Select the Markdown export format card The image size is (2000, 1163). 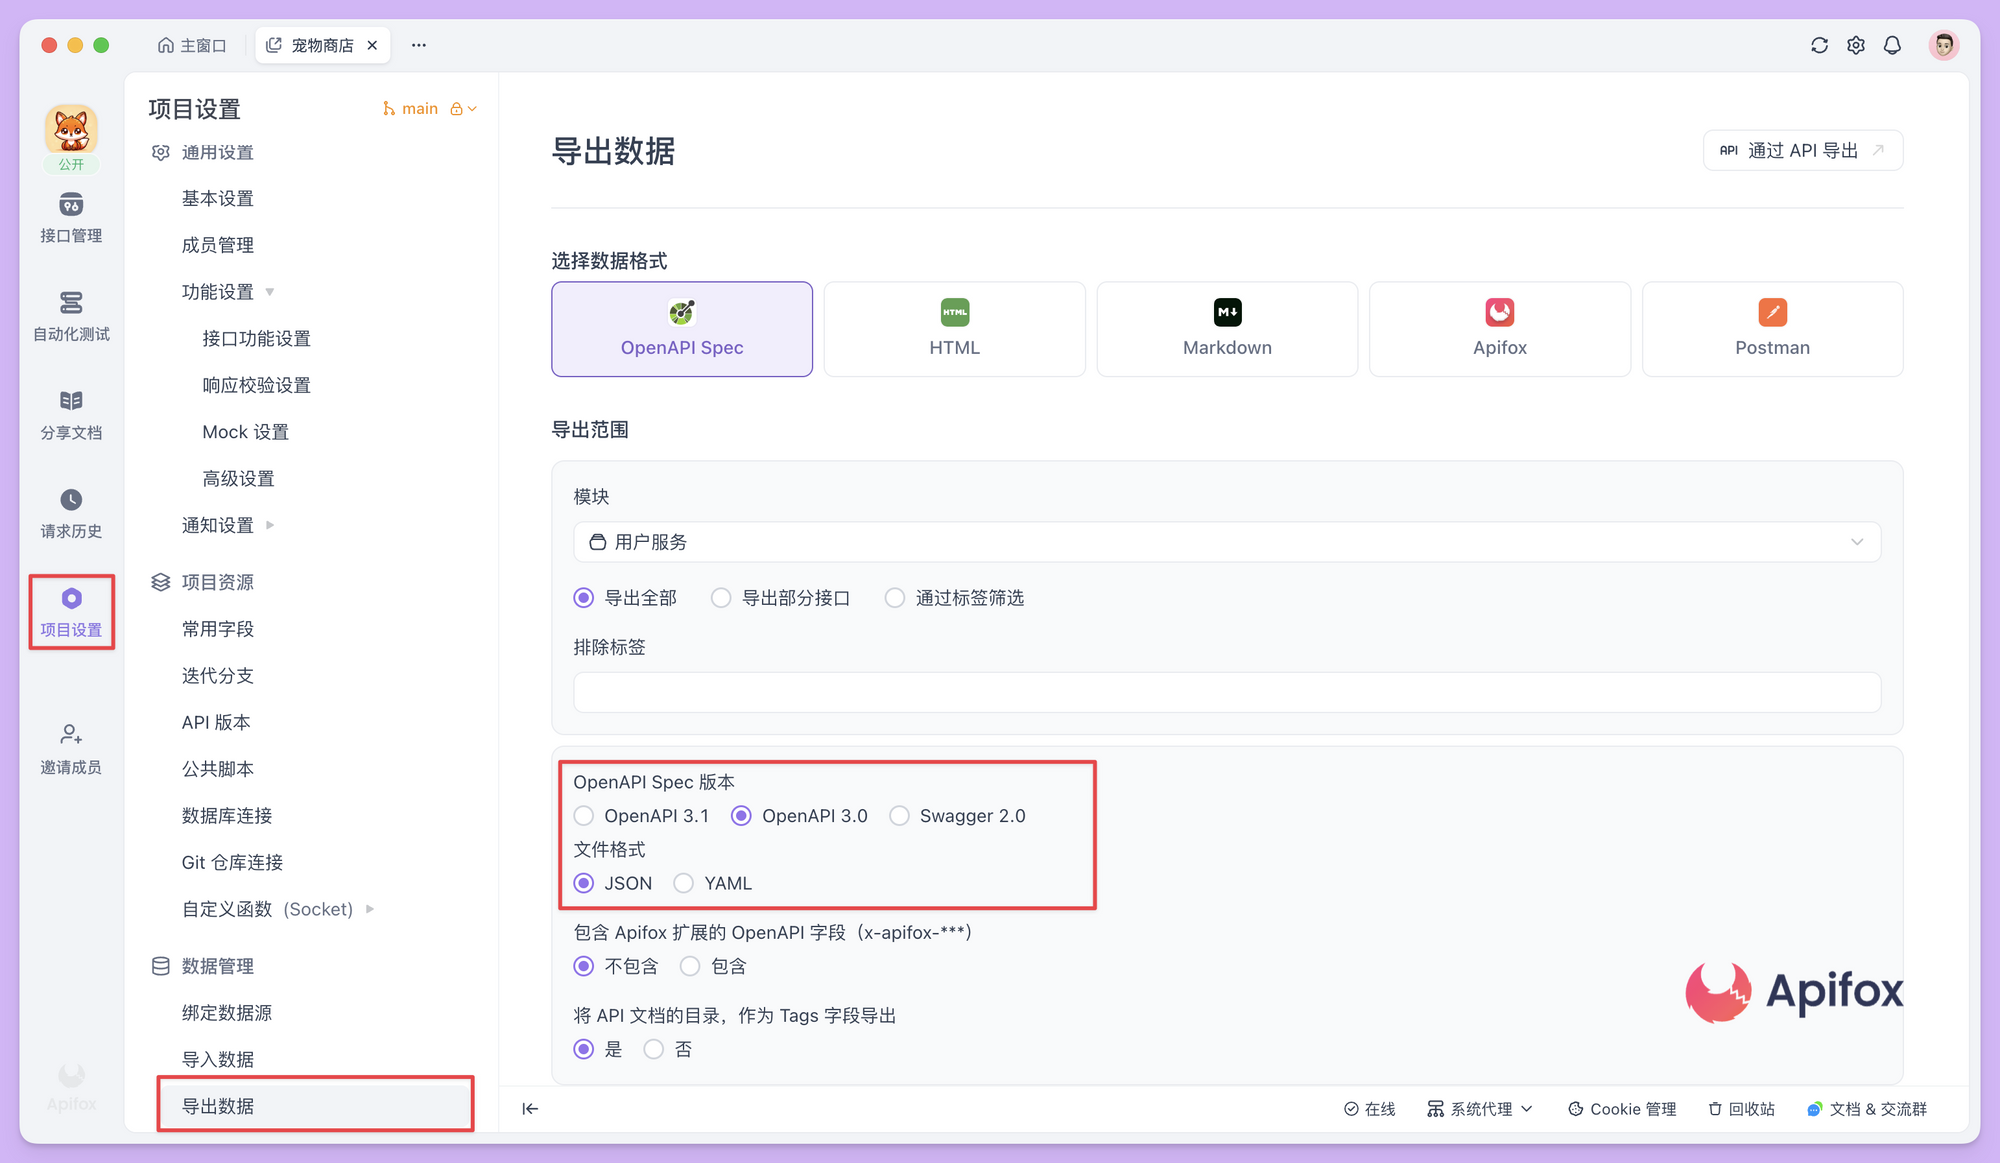tap(1226, 329)
